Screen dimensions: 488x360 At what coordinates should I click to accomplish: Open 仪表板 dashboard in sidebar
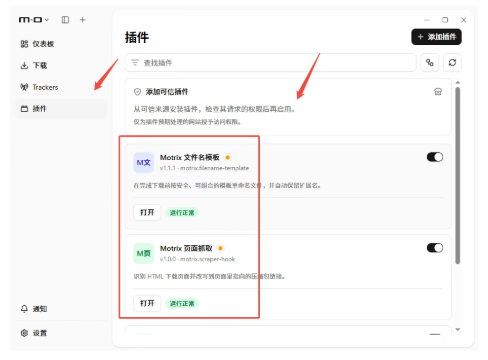(x=61, y=44)
